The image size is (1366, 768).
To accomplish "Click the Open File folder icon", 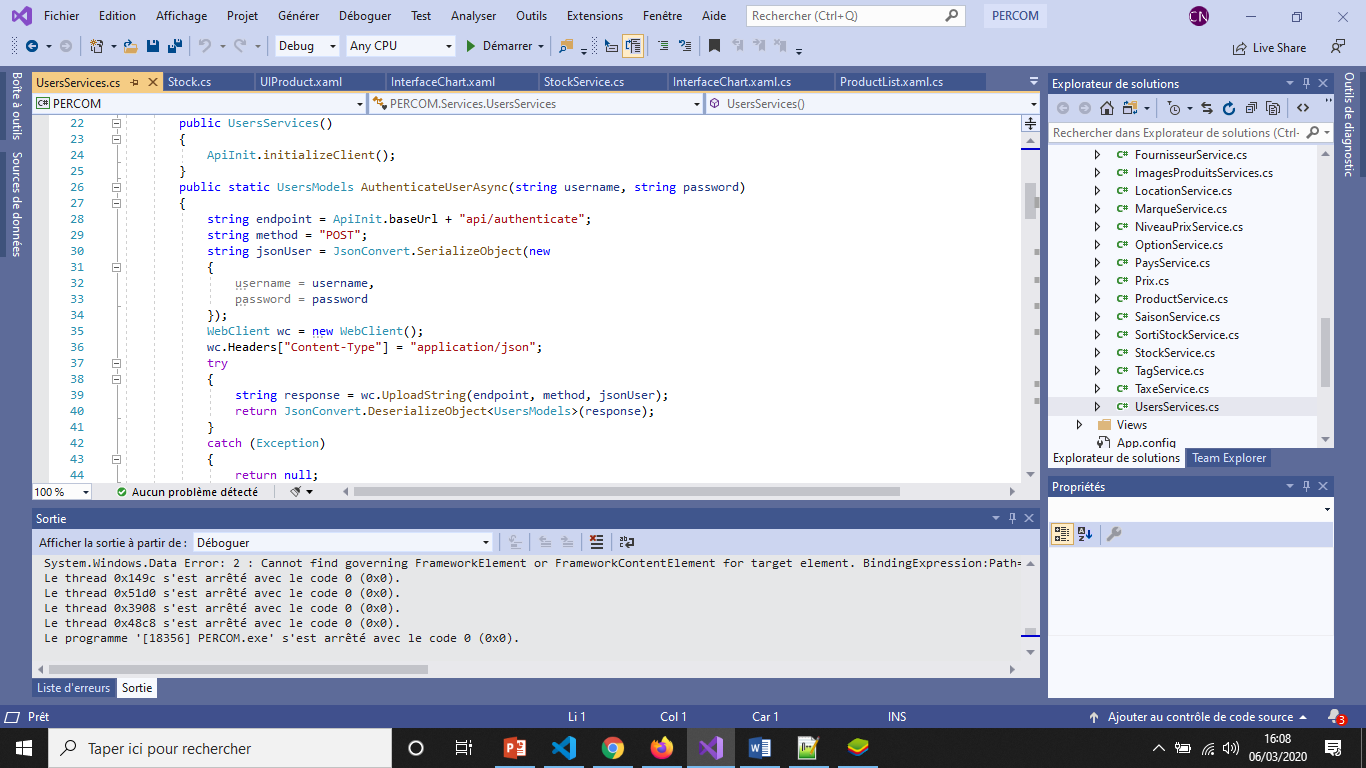I will coord(131,46).
